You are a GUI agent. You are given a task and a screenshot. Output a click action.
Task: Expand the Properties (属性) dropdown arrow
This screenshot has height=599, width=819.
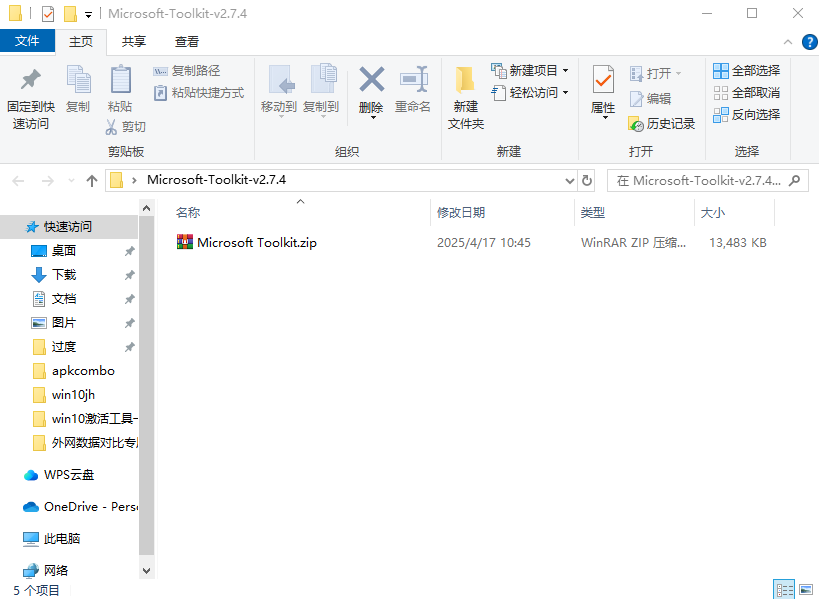point(604,118)
